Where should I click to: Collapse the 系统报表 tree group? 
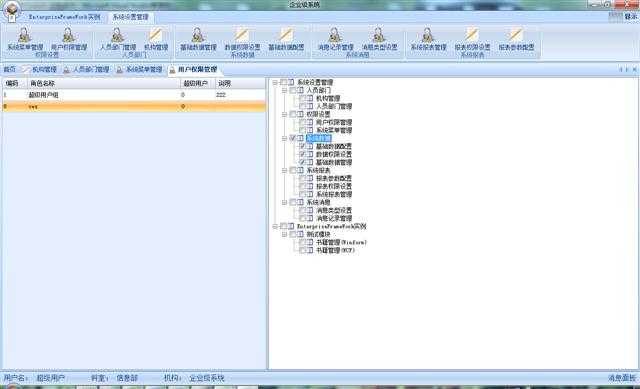tap(284, 170)
